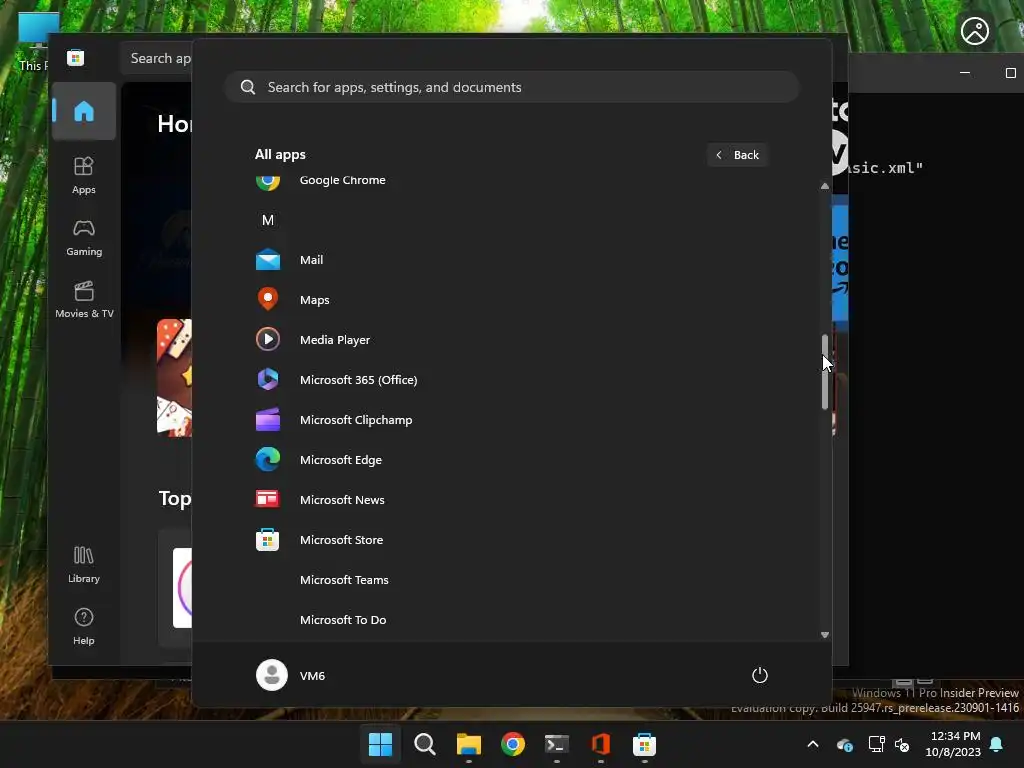1024x768 pixels.
Task: Minimize the background terminal window
Action: pyautogui.click(x=965, y=73)
